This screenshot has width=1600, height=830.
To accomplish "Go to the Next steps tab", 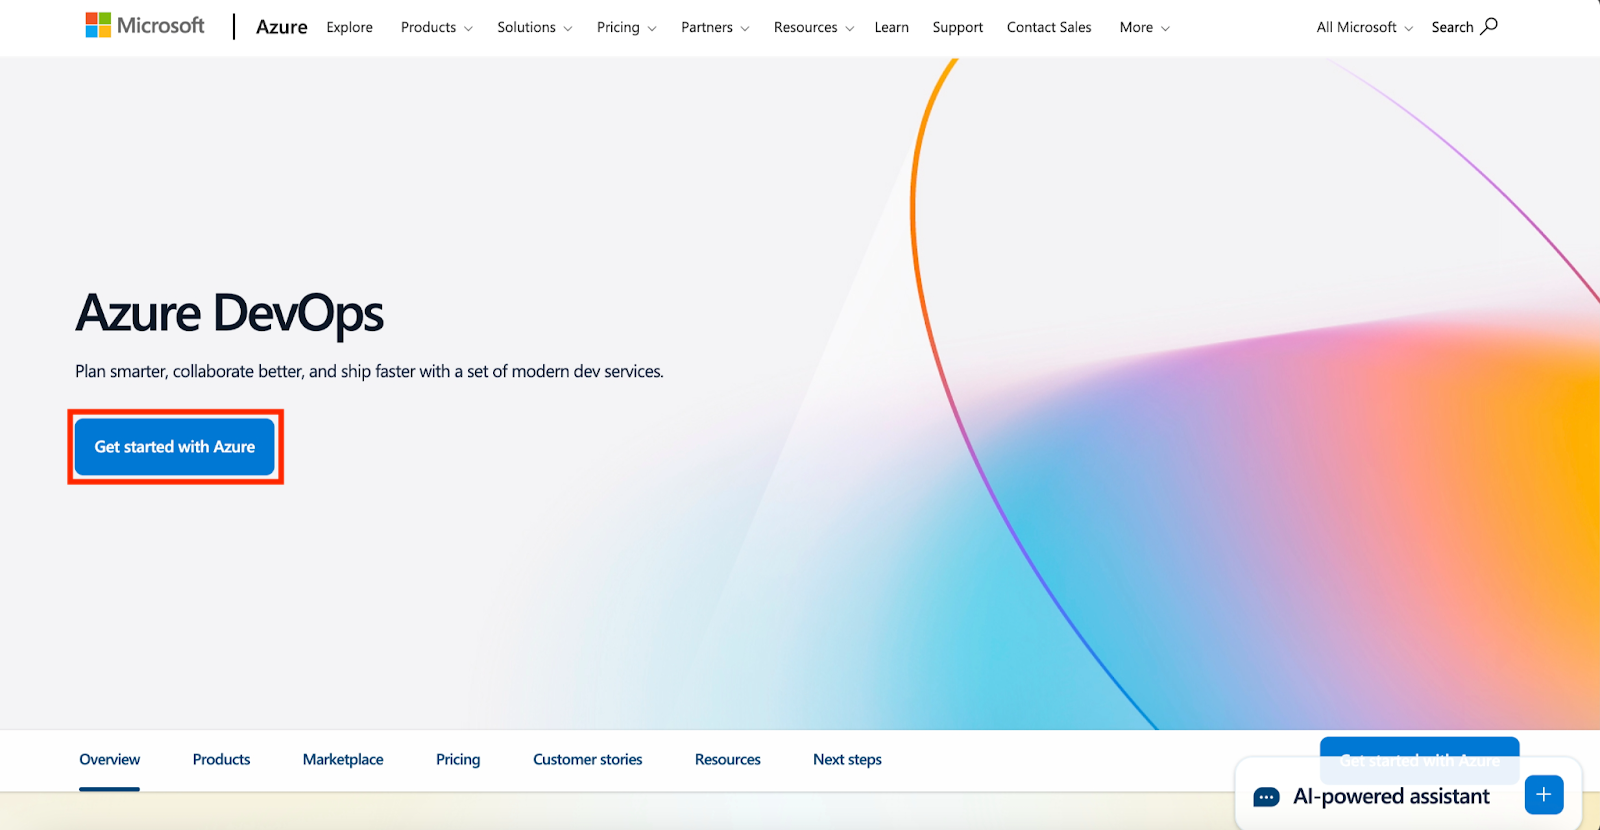I will click(847, 760).
